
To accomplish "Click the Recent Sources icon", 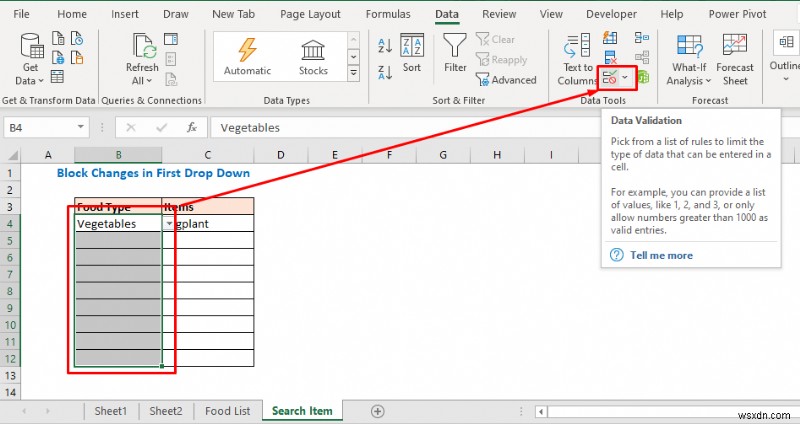I will point(77,38).
